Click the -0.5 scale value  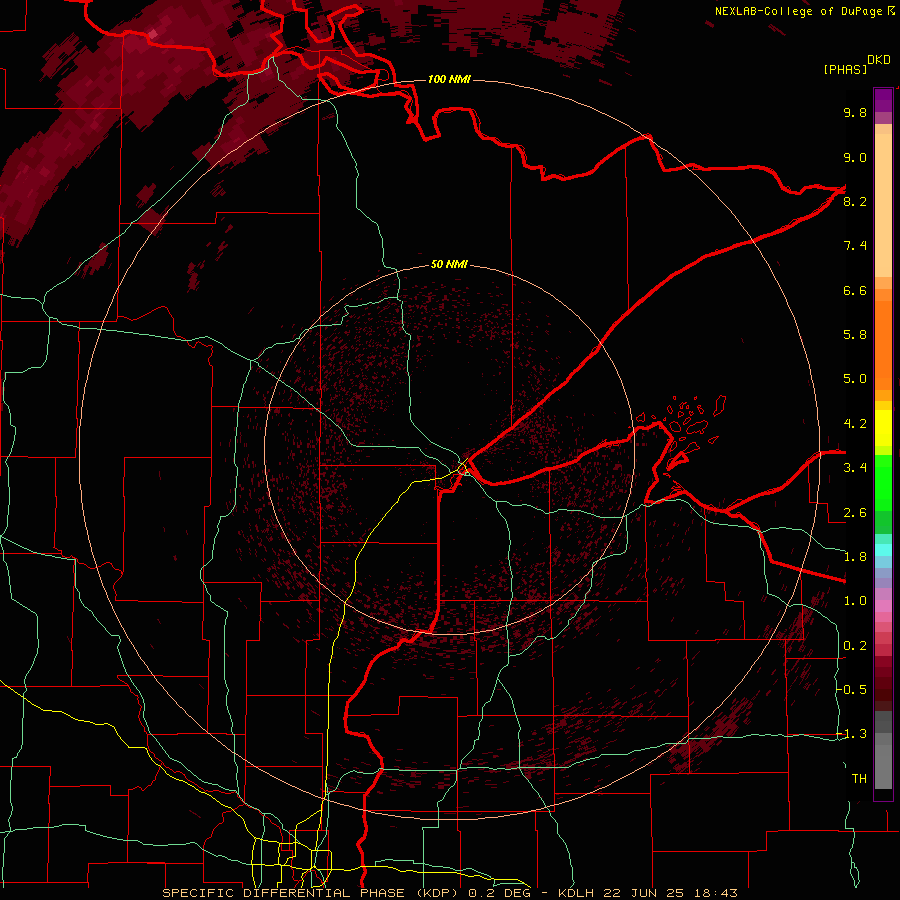(852, 689)
